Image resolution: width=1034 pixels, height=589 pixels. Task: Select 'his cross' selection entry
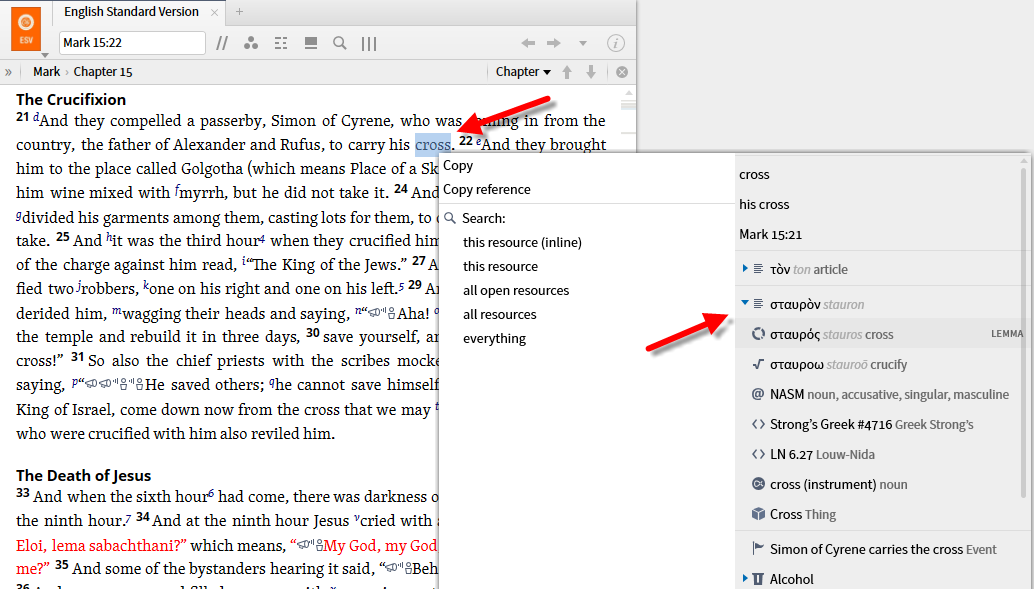[764, 204]
